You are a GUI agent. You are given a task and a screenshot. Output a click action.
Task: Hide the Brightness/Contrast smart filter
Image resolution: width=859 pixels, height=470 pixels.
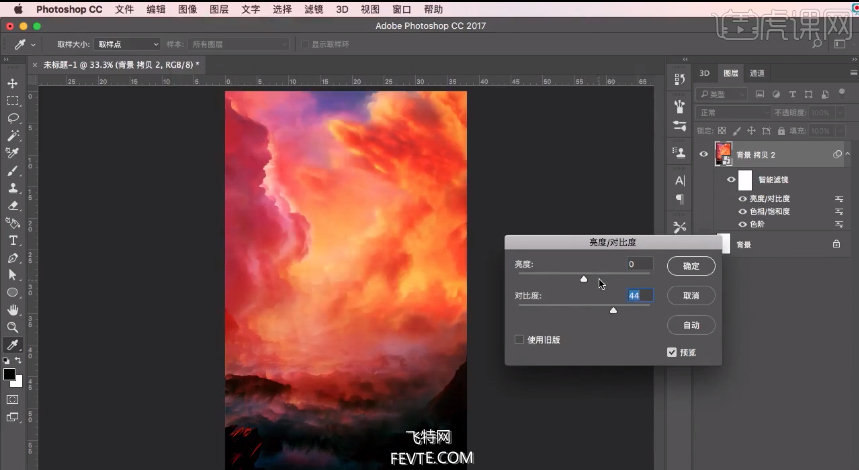[x=743, y=199]
